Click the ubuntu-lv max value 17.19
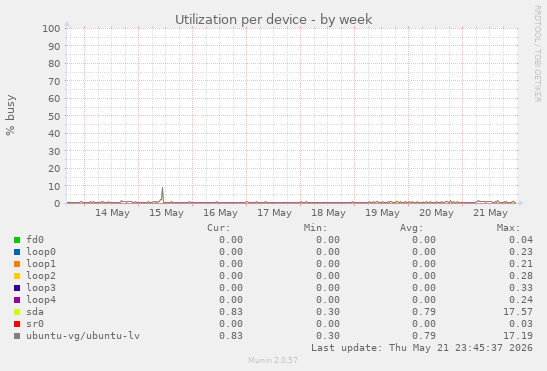The width and height of the screenshot is (547, 371). 518,336
